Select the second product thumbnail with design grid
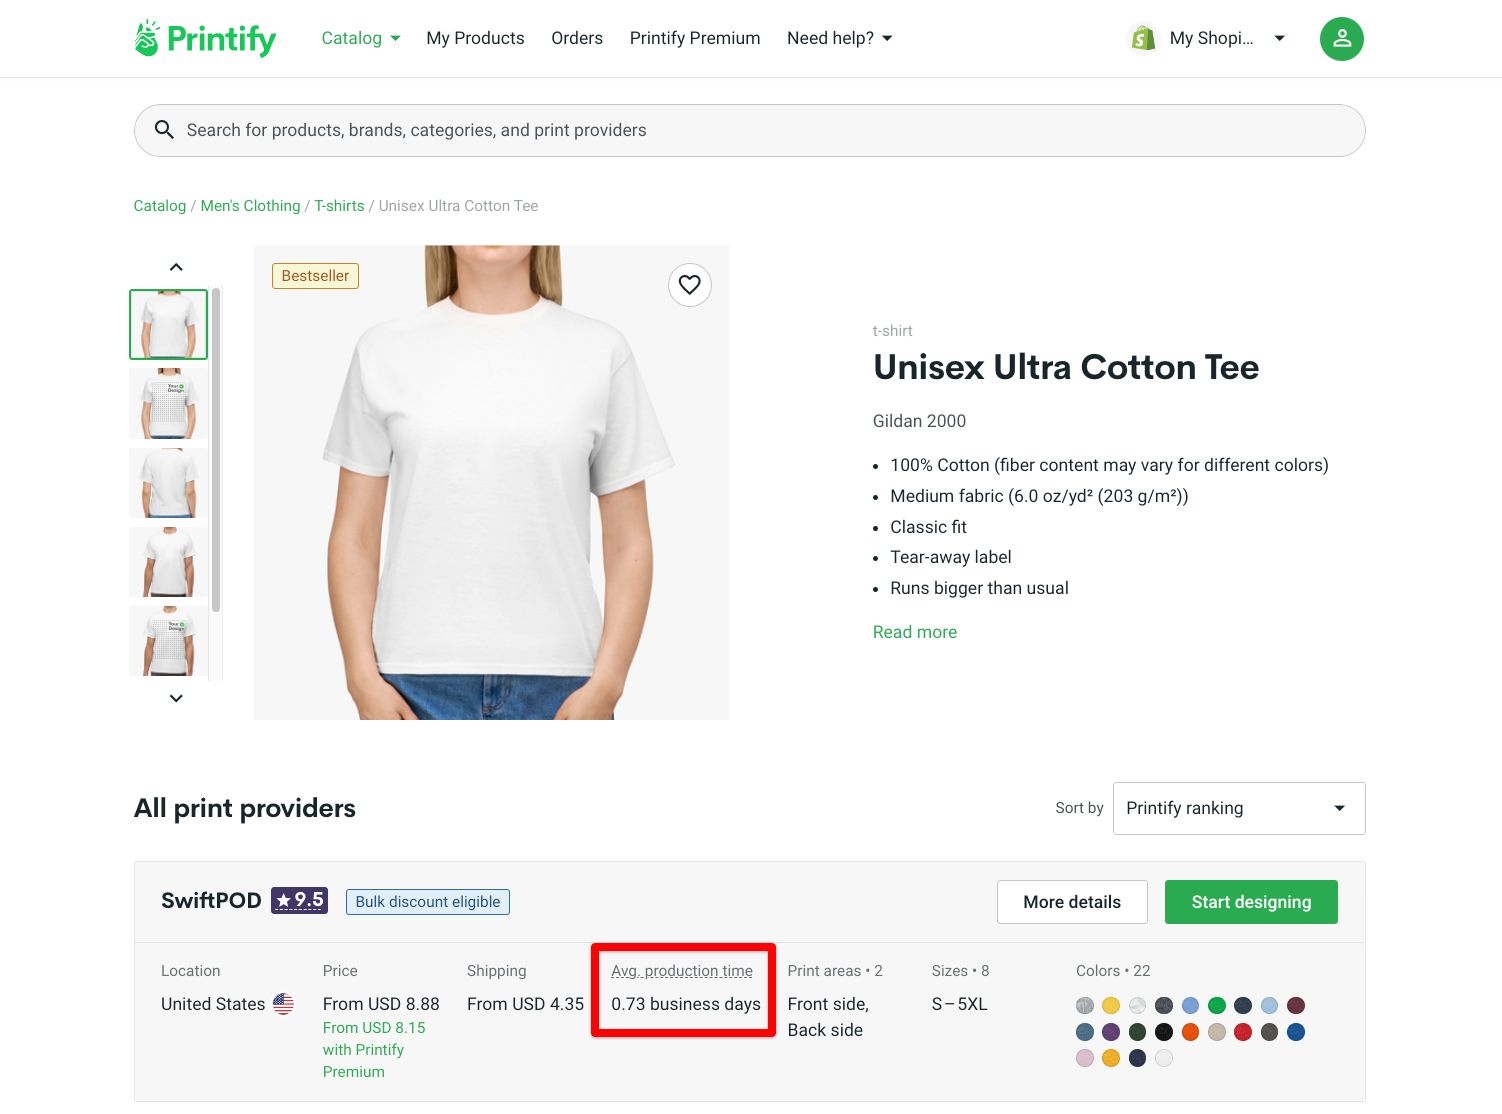Image resolution: width=1502 pixels, height=1114 pixels. click(169, 404)
